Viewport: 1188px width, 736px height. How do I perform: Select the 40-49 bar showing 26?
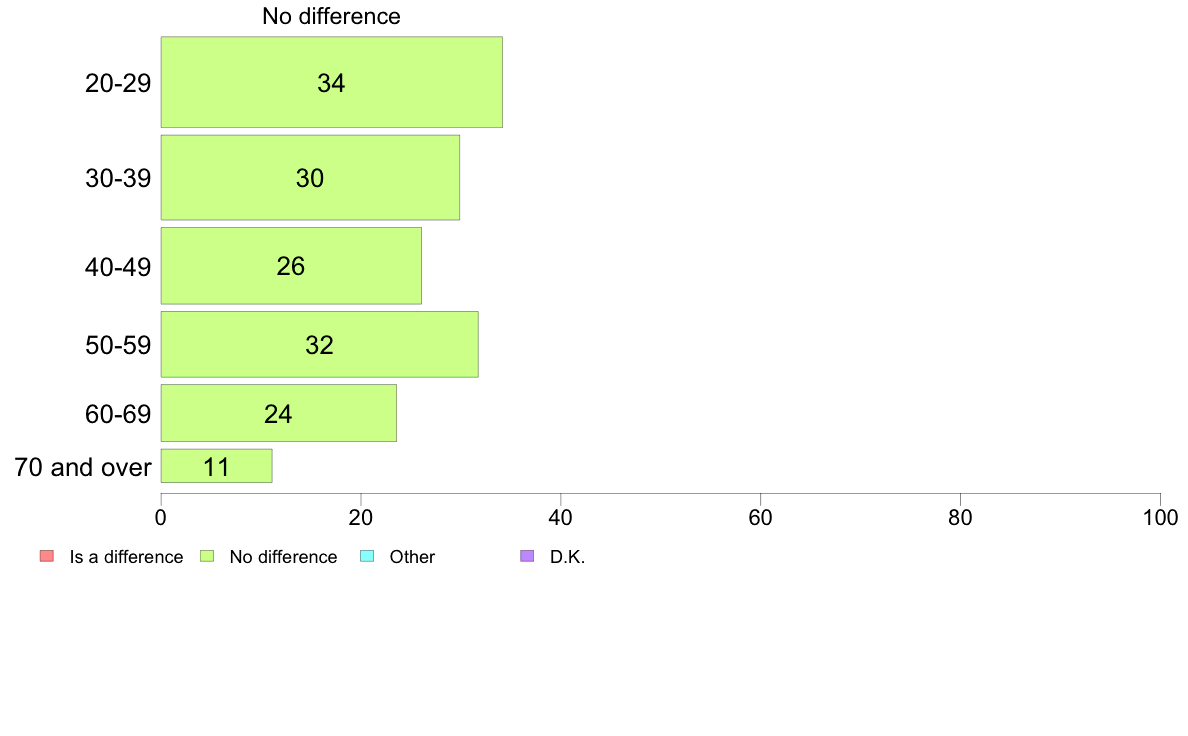coord(291,266)
